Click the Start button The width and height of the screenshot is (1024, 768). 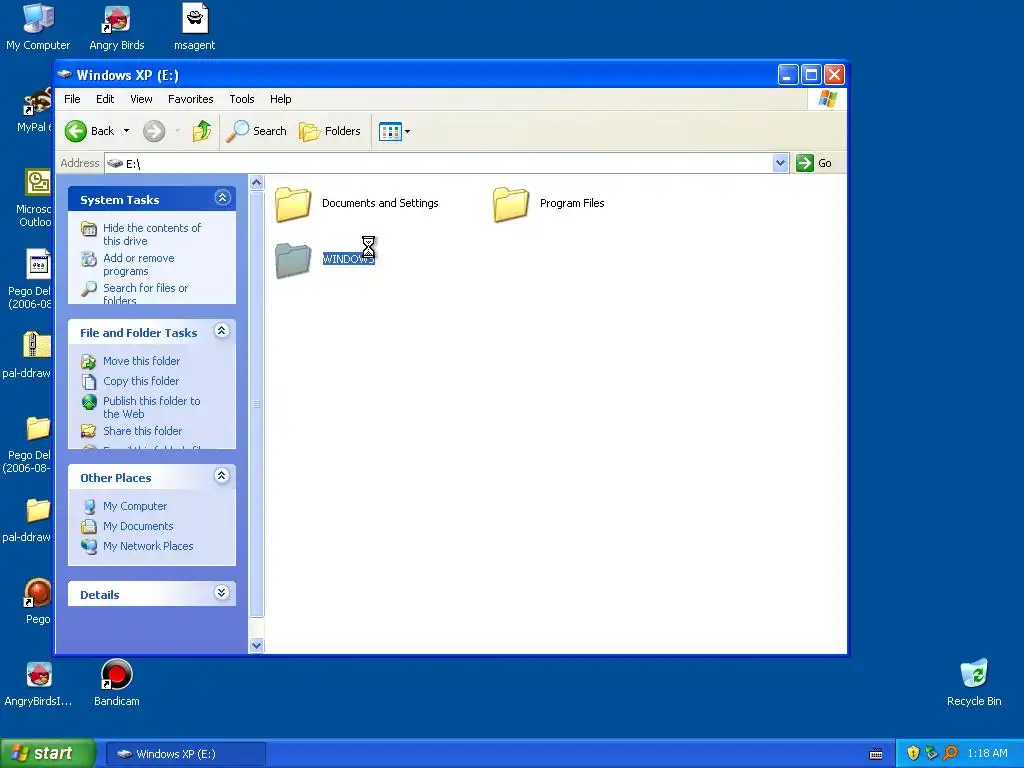[48, 754]
